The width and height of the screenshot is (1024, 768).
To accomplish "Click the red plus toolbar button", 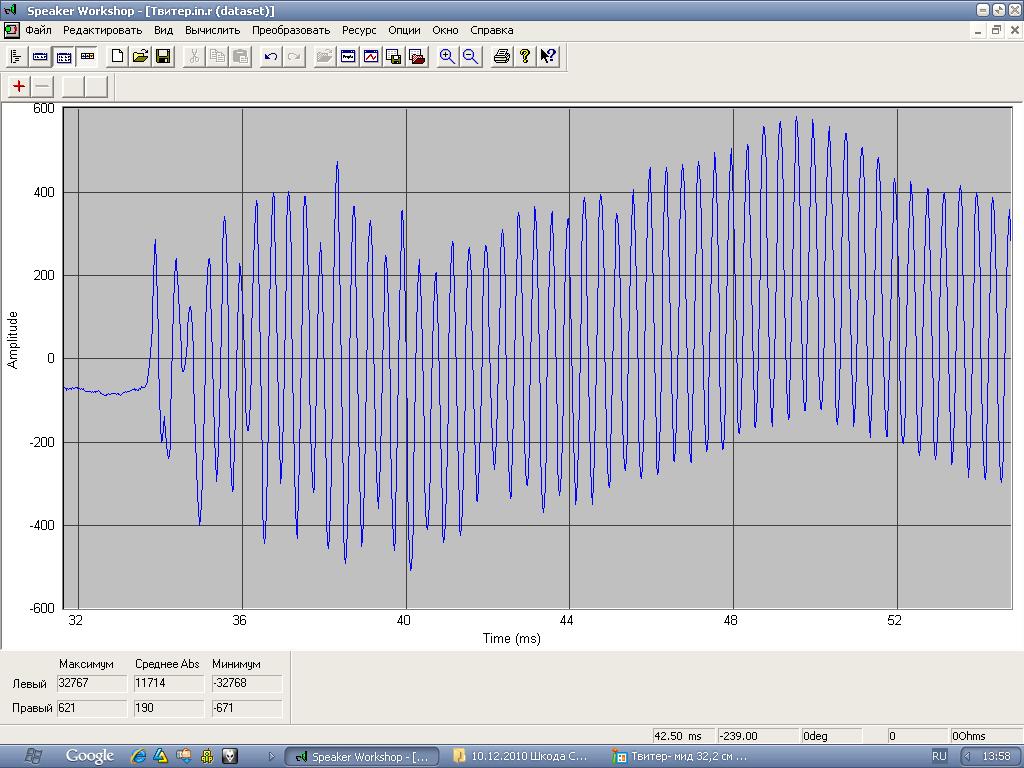I will (x=19, y=86).
